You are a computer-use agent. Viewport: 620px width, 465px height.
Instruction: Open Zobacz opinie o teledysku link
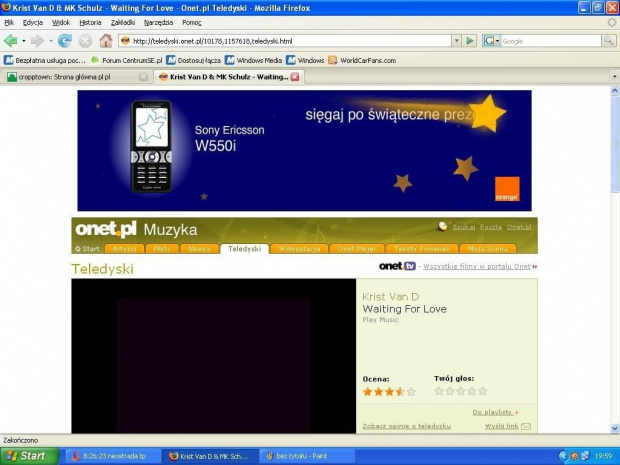[406, 426]
